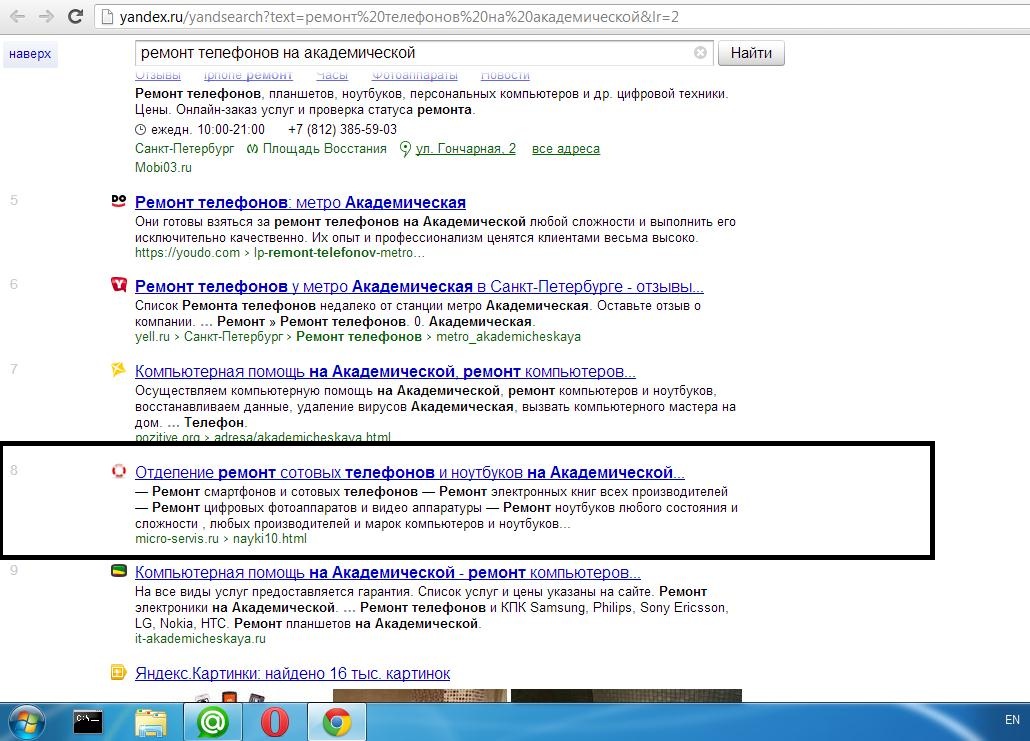Image resolution: width=1030 pixels, height=741 pixels.
Task: Click the yellow star favicon for result 7
Action: (118, 369)
